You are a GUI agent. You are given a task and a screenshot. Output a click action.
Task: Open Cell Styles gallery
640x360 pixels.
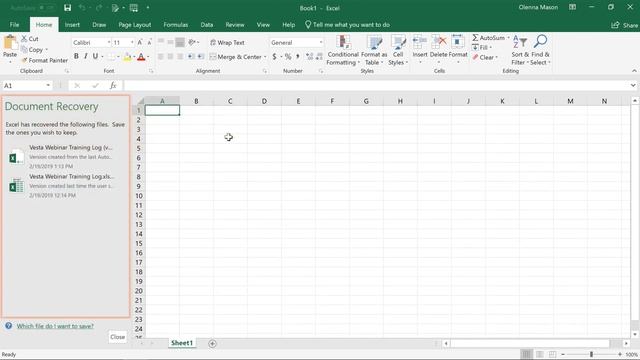pos(398,50)
